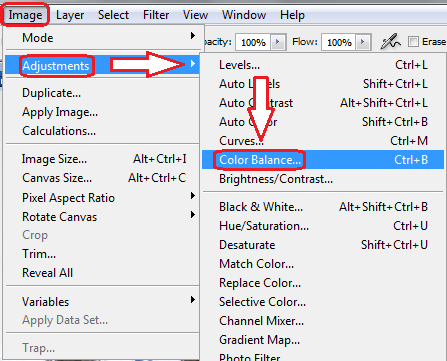
Task: Open the Help menu
Action: pos(292,15)
